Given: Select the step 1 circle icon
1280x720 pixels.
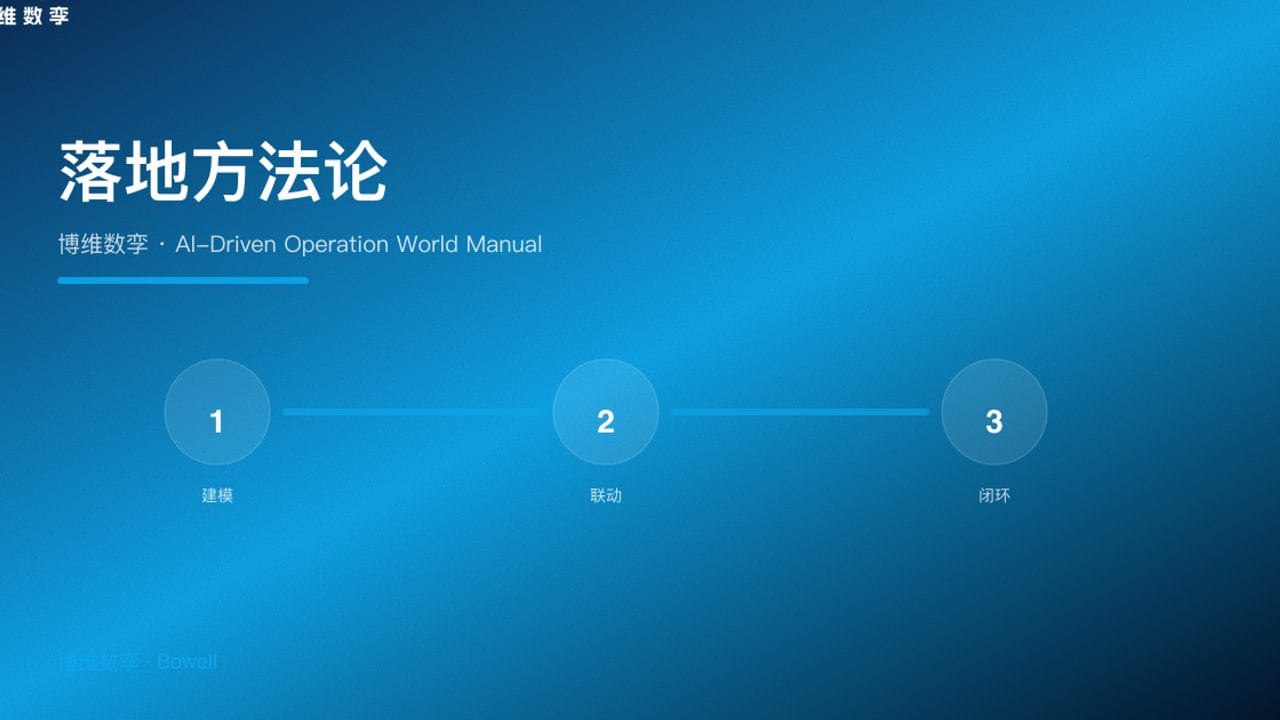Looking at the screenshot, I should point(217,412).
